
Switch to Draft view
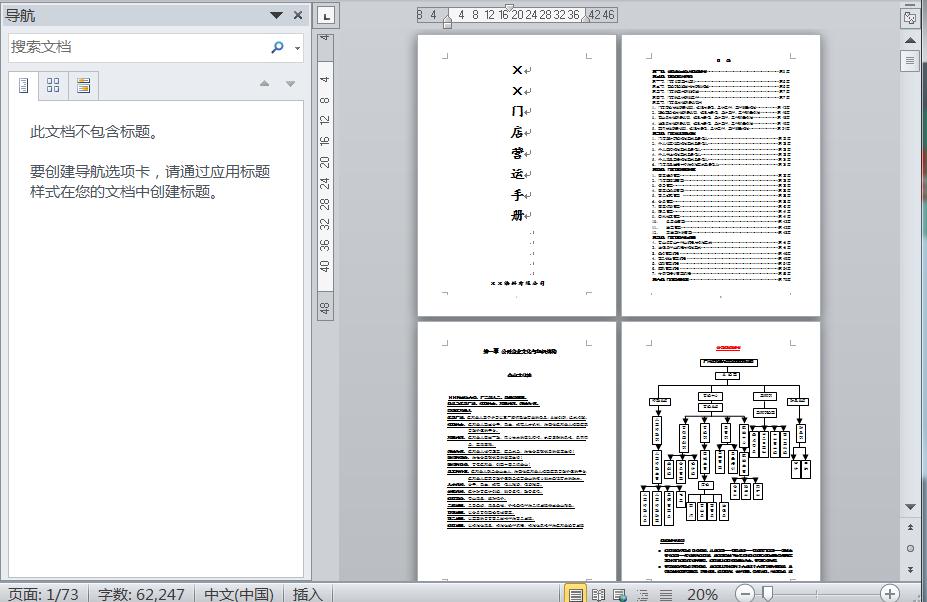(x=665, y=594)
